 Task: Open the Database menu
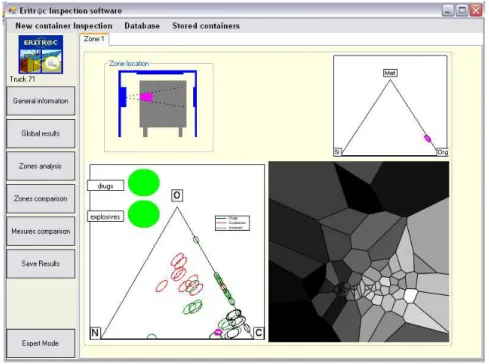(x=142, y=26)
